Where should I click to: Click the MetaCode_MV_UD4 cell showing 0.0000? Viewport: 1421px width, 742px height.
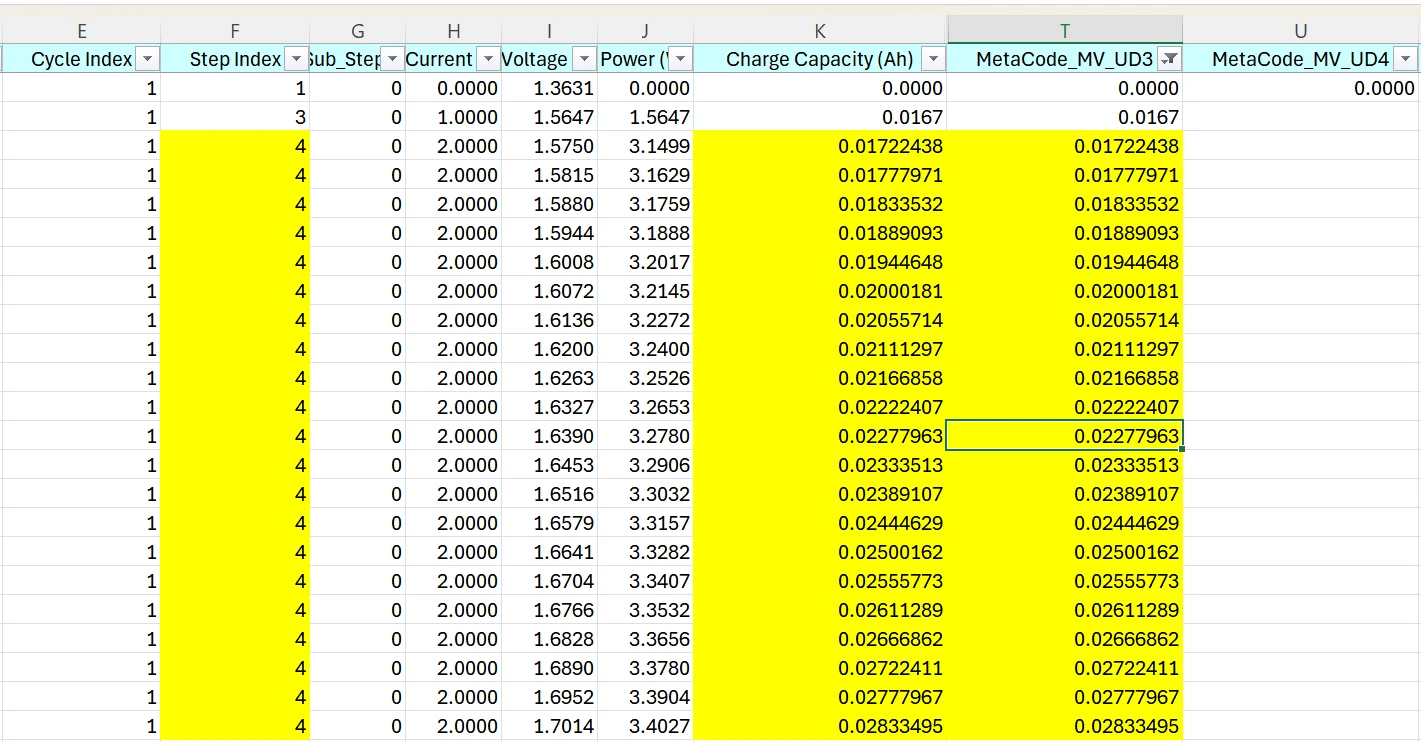point(1299,88)
